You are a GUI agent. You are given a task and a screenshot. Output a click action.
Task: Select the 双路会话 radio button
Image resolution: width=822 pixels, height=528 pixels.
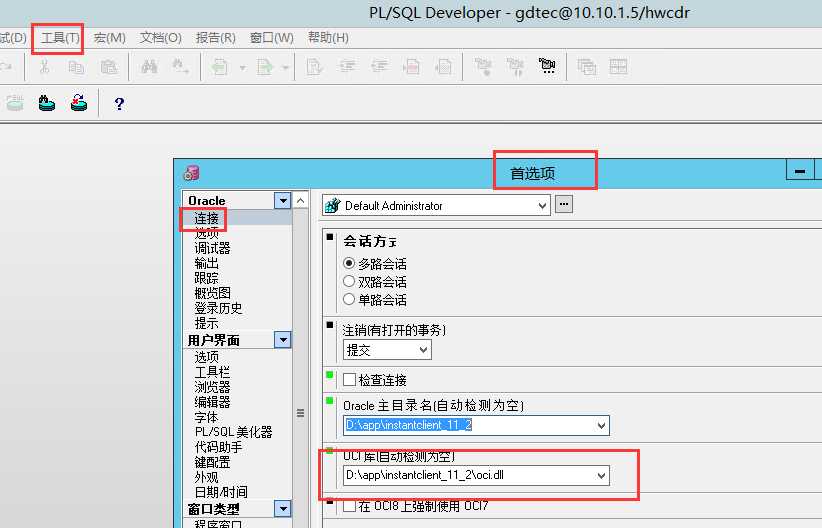pyautogui.click(x=349, y=281)
